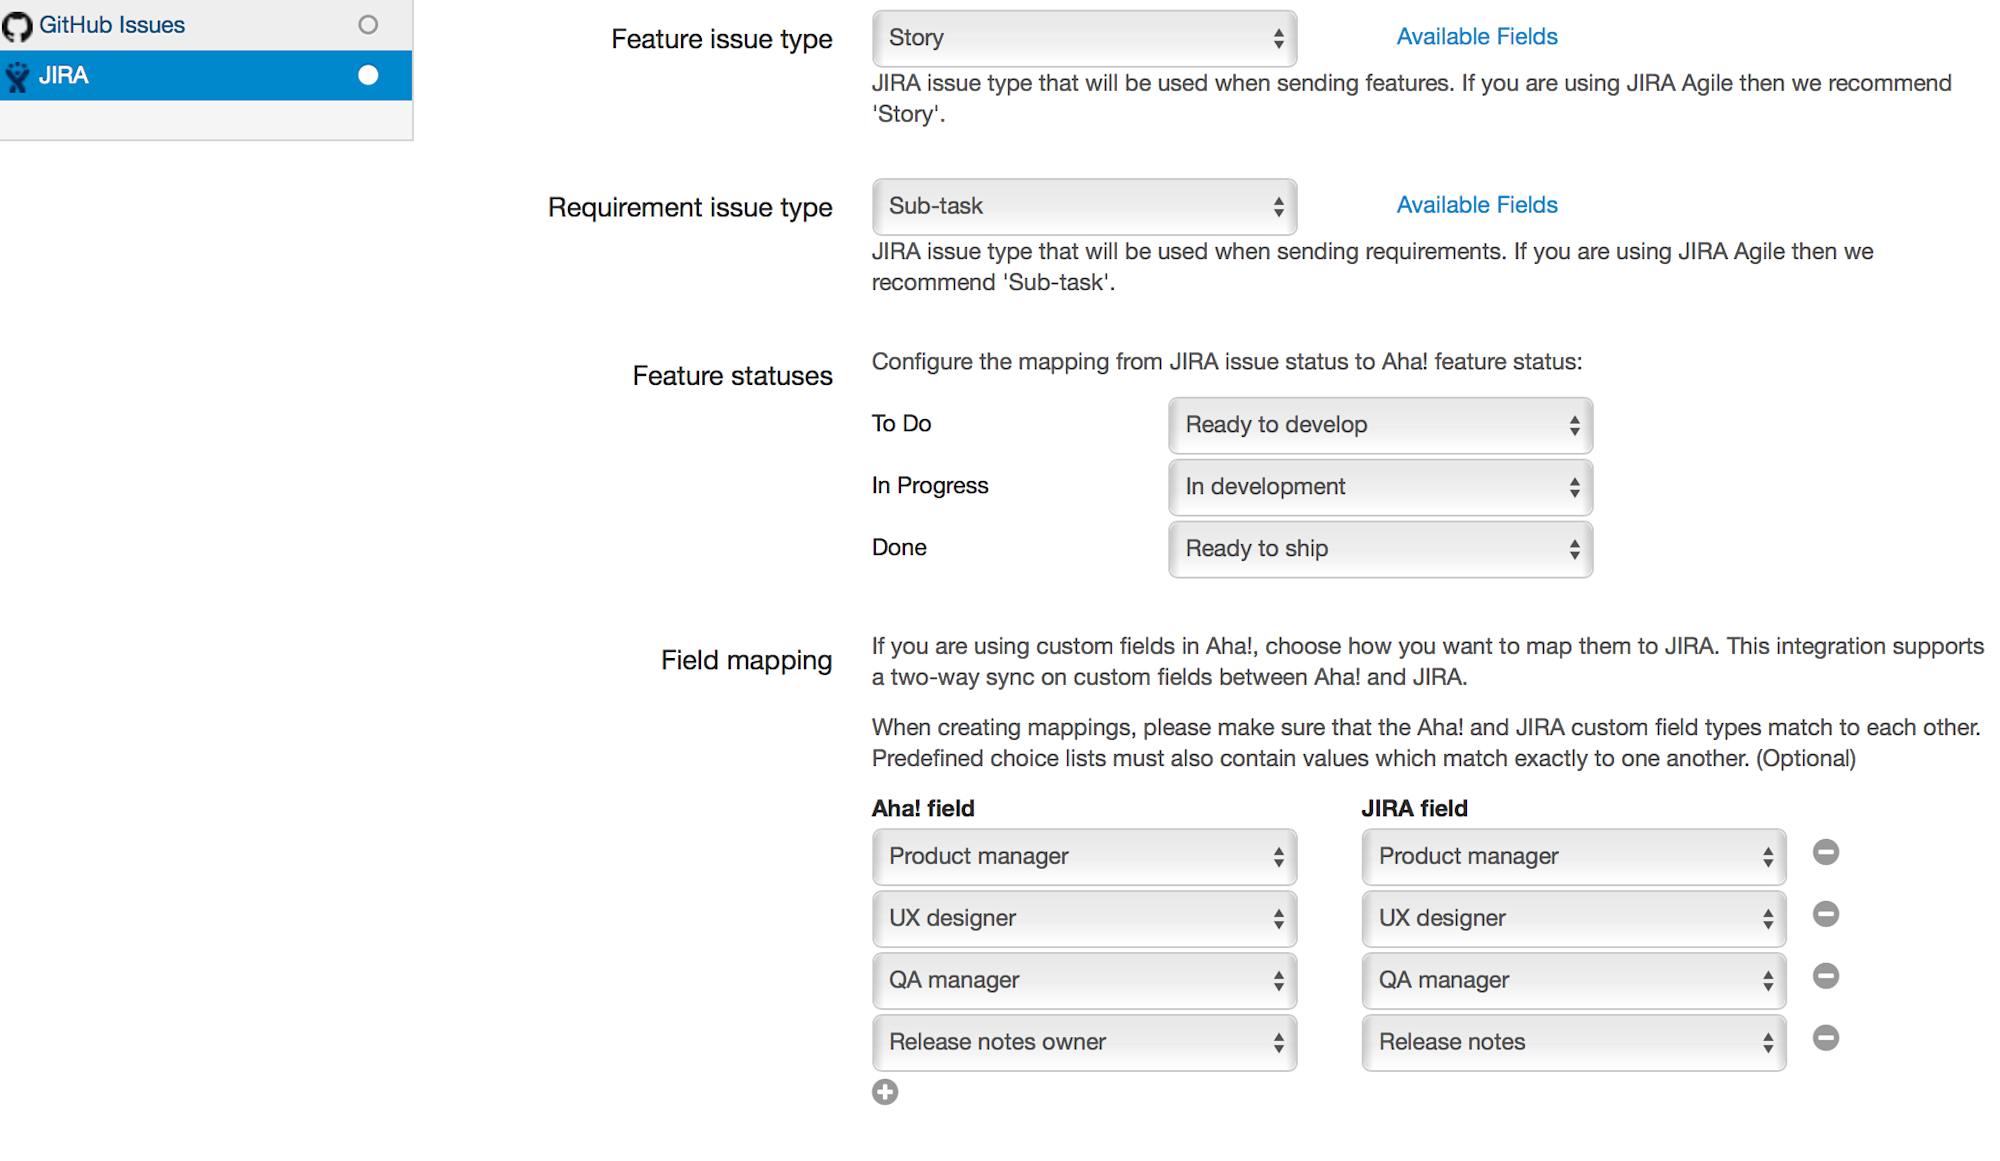Click the JIRA logo icon in the sidebar
This screenshot has width=2000, height=1161.
pos(17,75)
